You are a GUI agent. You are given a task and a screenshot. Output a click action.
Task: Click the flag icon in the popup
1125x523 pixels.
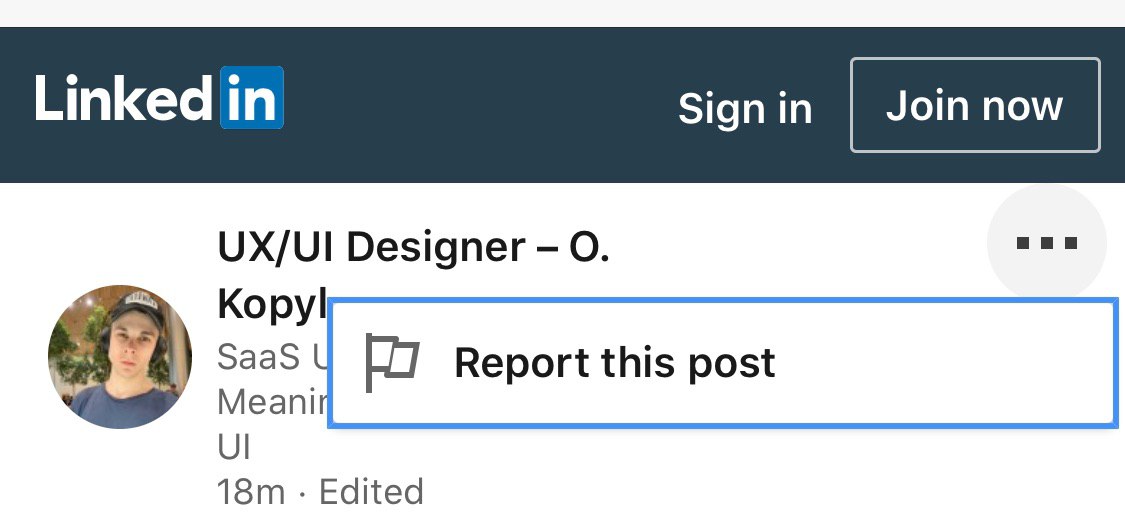click(391, 362)
